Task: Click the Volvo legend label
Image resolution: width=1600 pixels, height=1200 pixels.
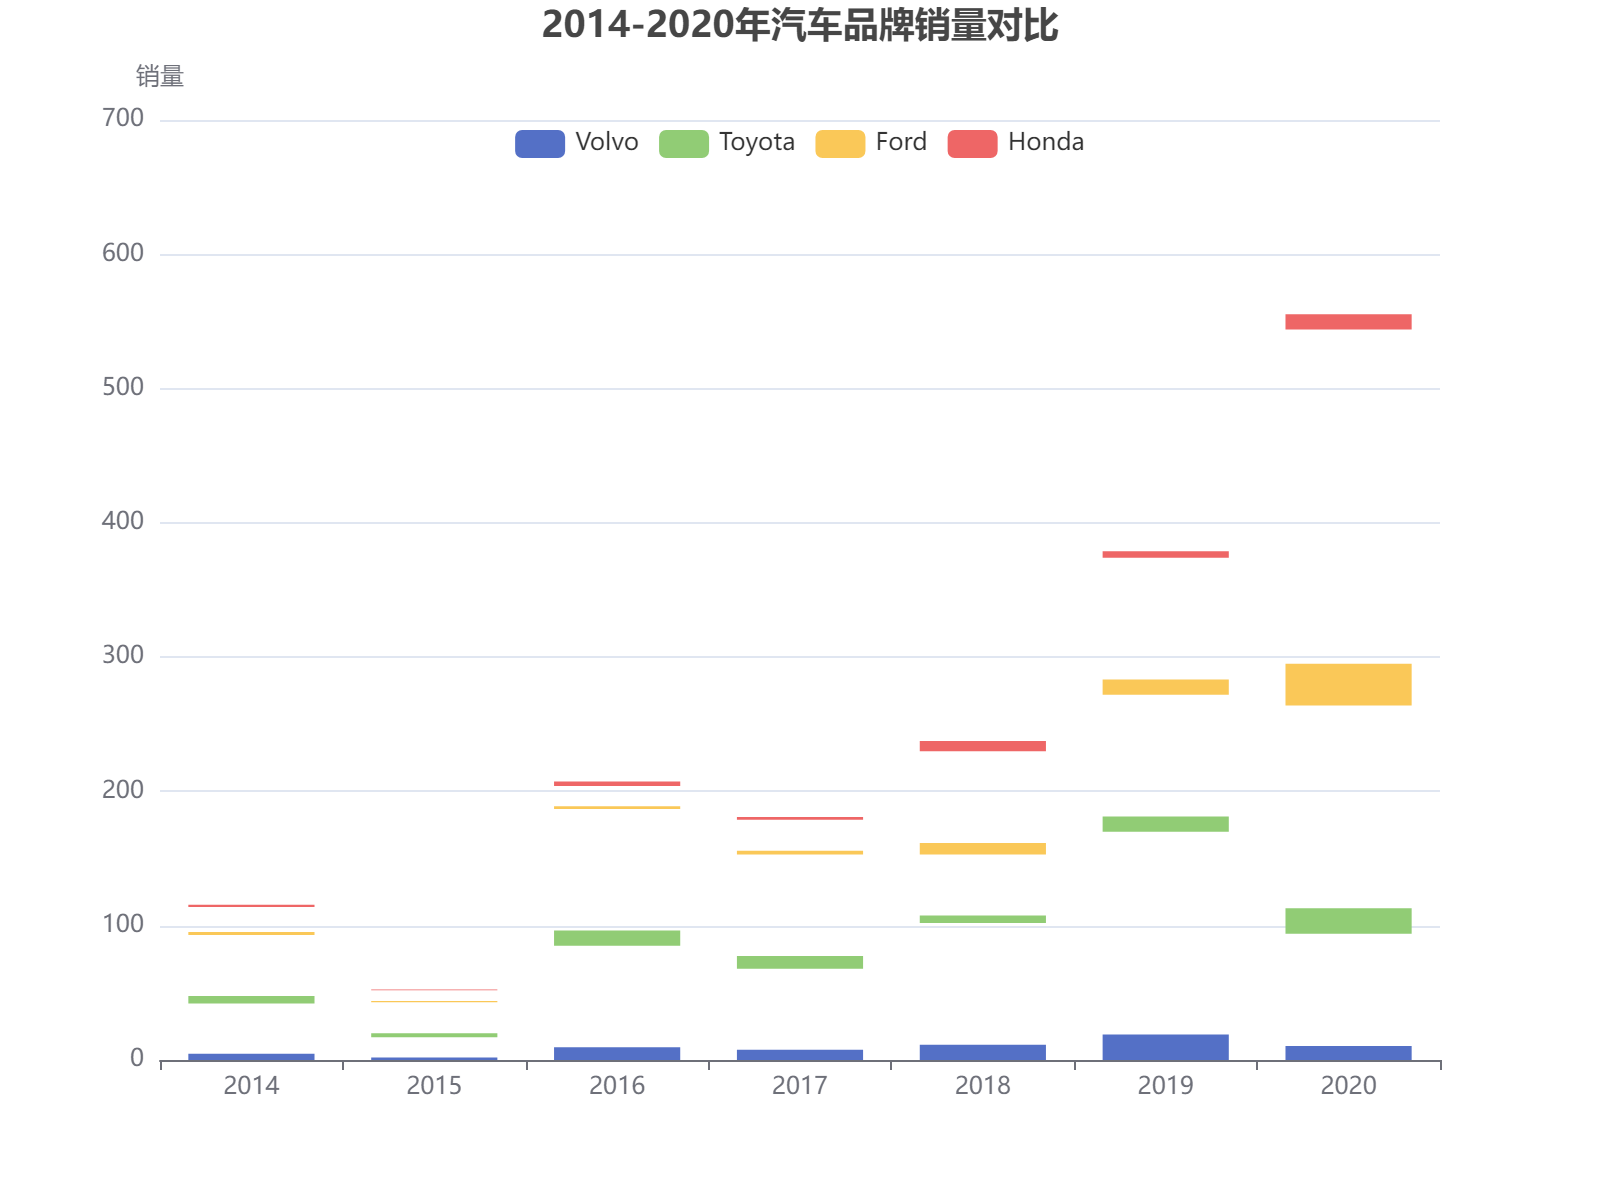Action: coord(607,142)
